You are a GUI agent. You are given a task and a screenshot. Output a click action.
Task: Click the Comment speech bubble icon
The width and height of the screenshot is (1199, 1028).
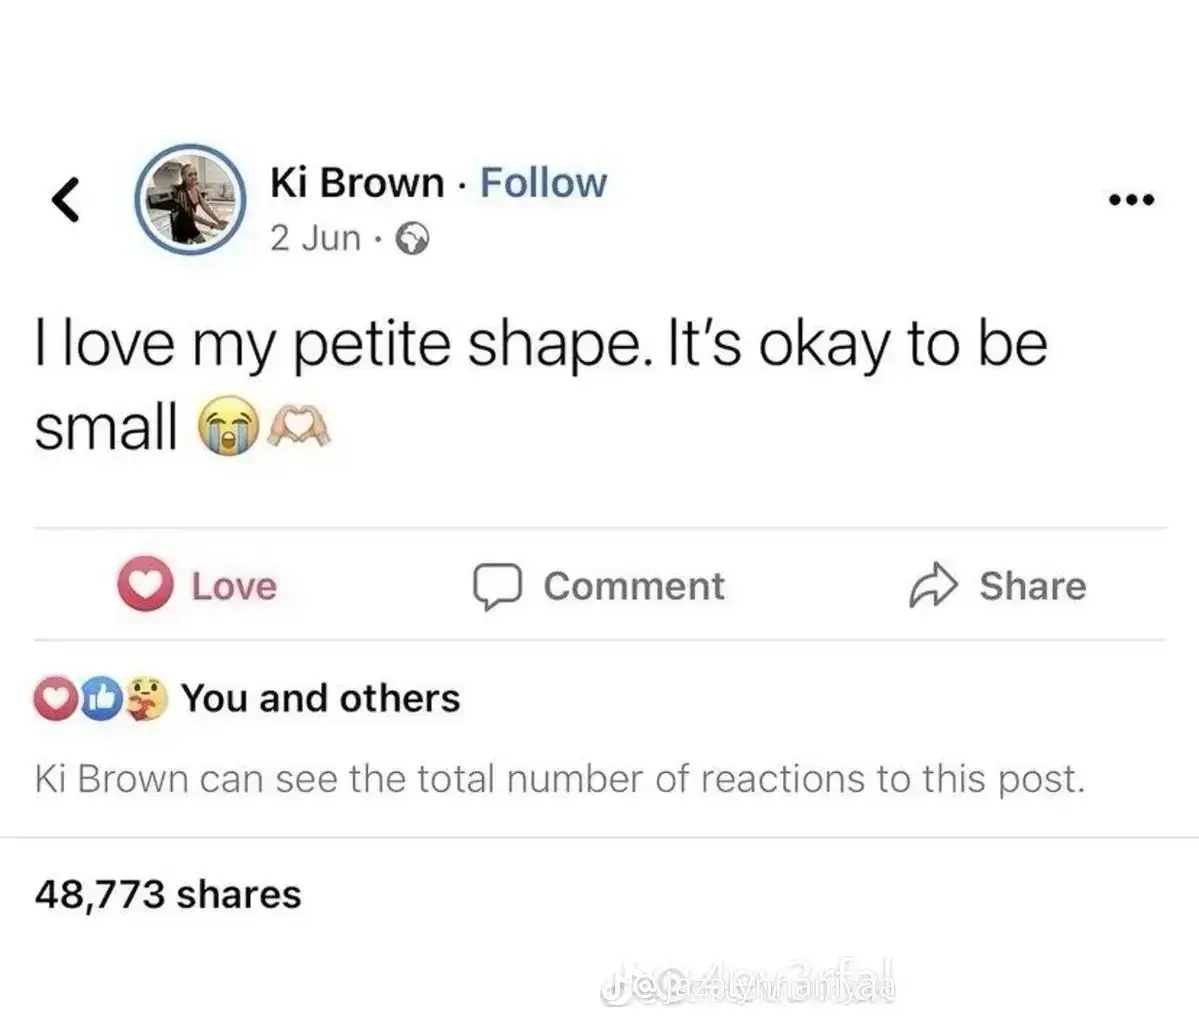pos(497,587)
